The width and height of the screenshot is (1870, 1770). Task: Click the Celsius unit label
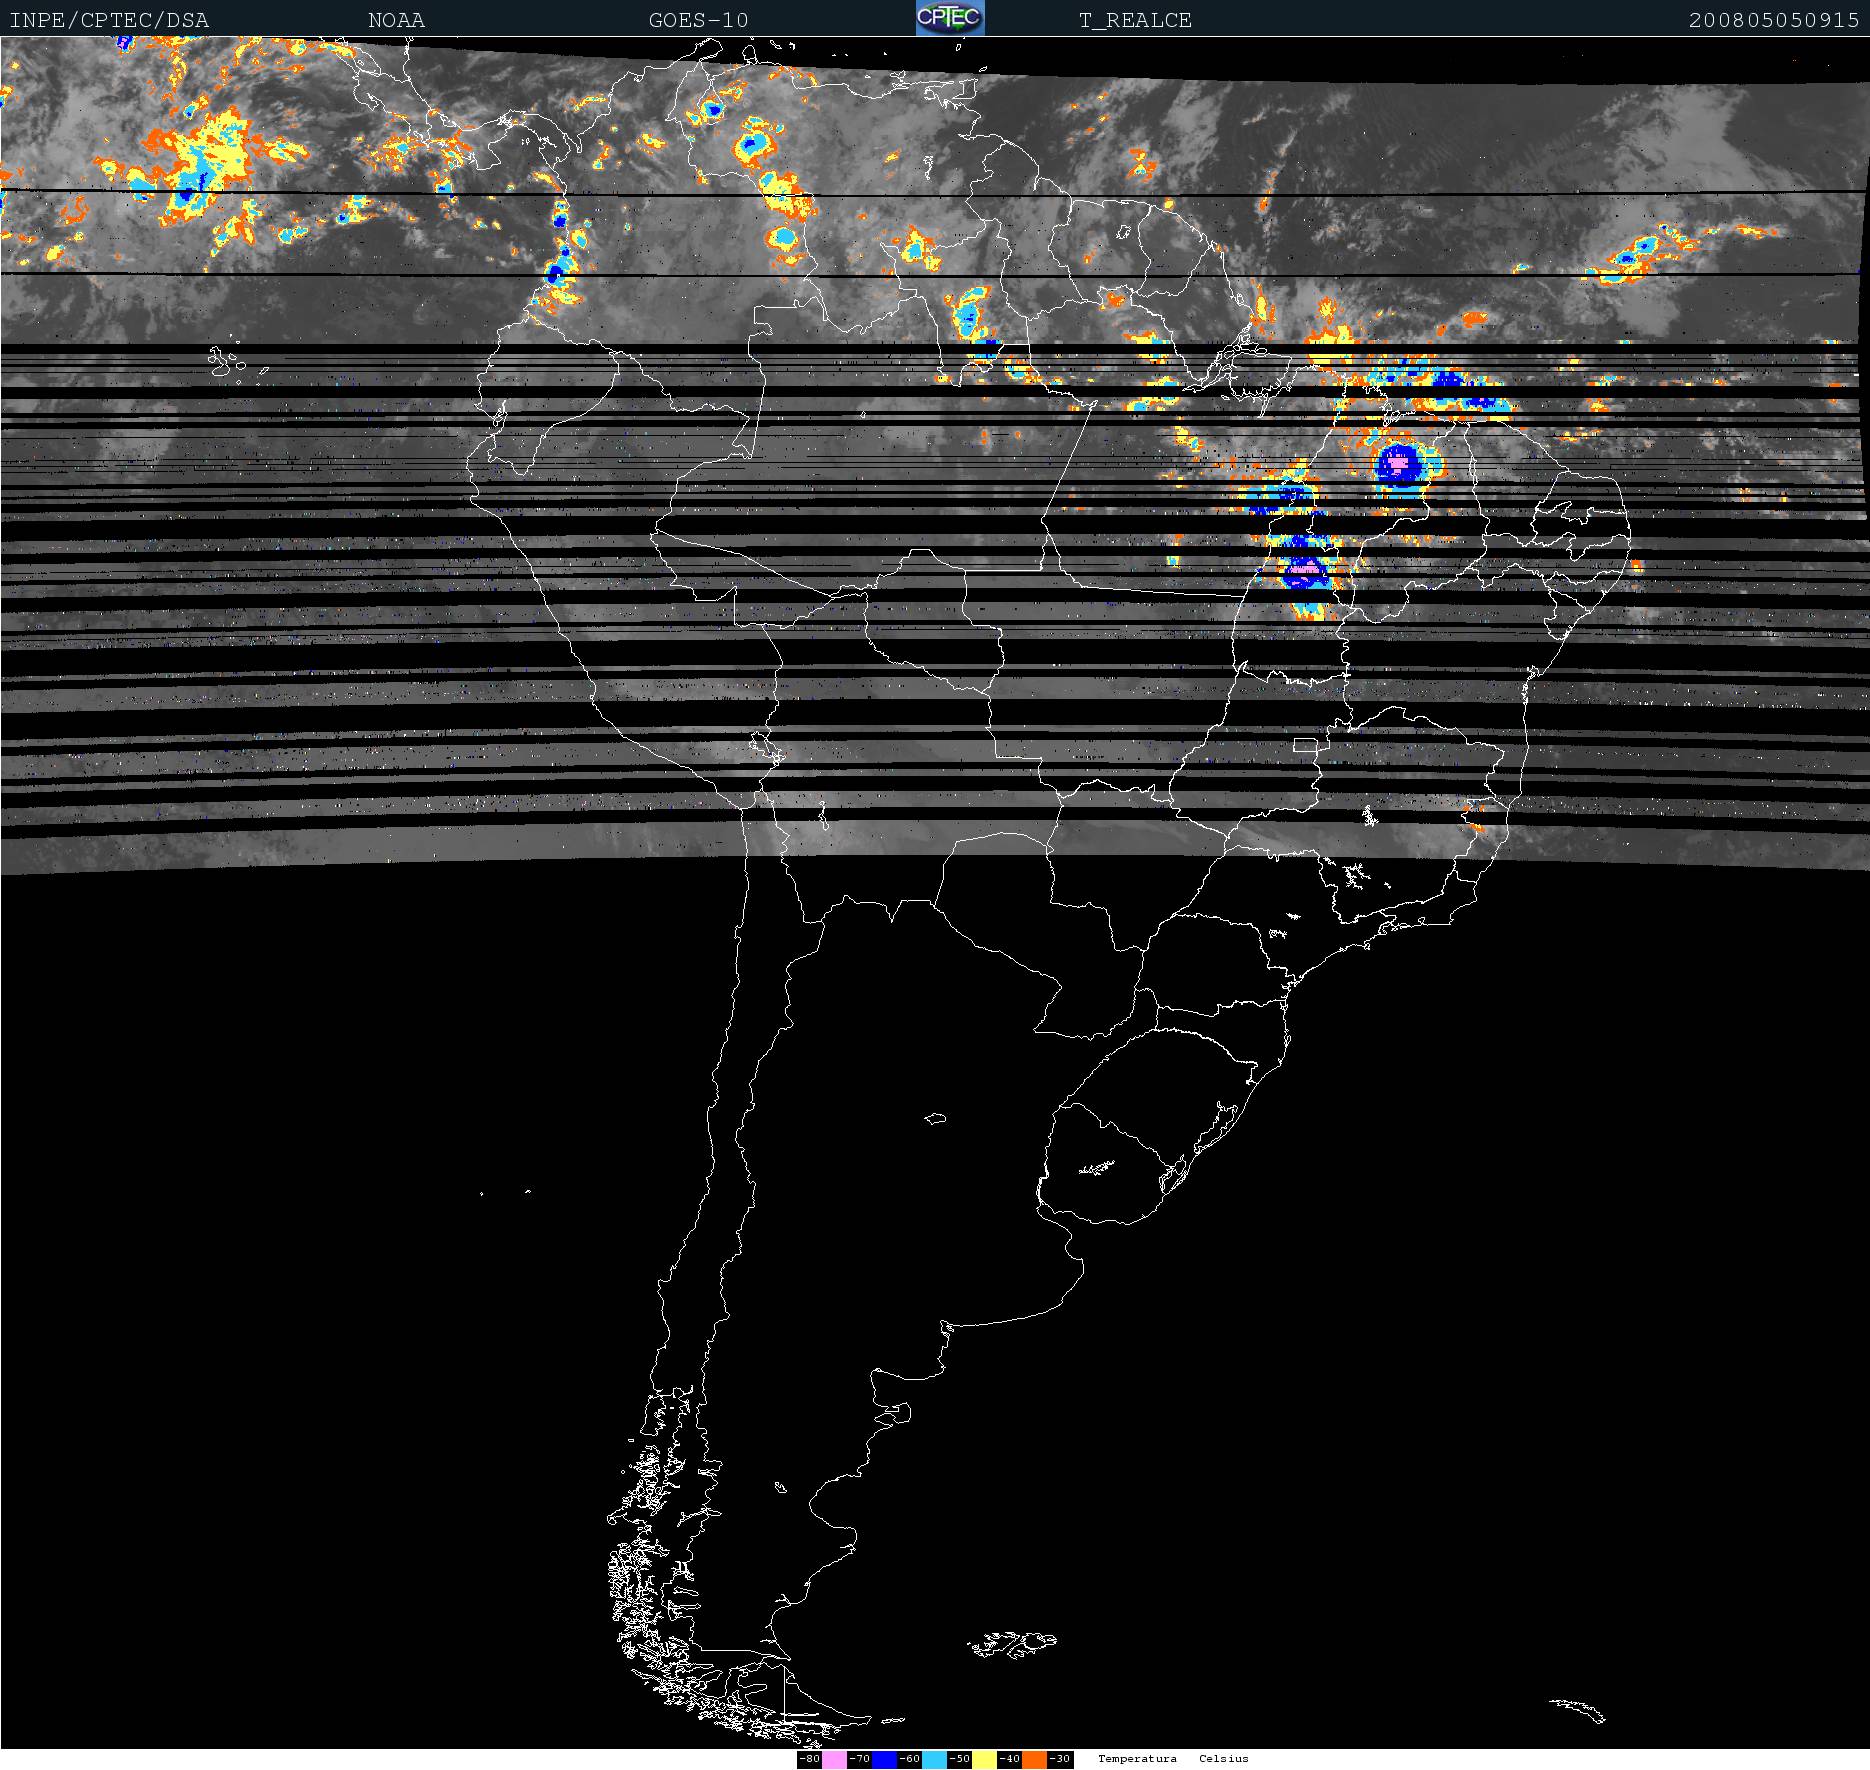[1224, 1759]
